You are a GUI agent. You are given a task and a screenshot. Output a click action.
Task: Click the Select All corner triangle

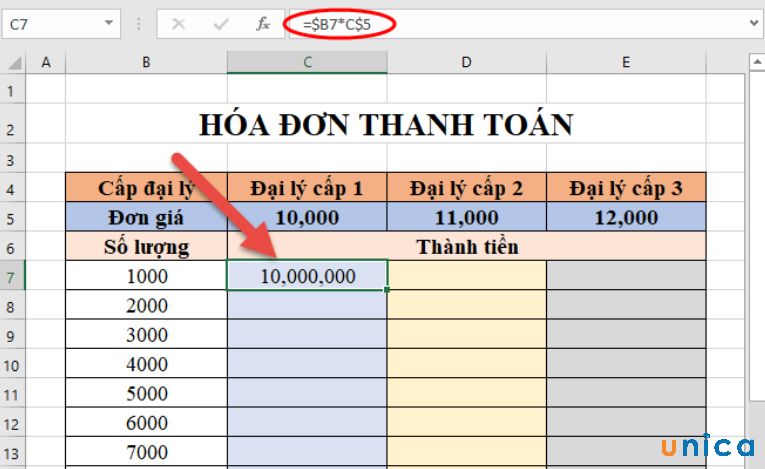tap(12, 63)
